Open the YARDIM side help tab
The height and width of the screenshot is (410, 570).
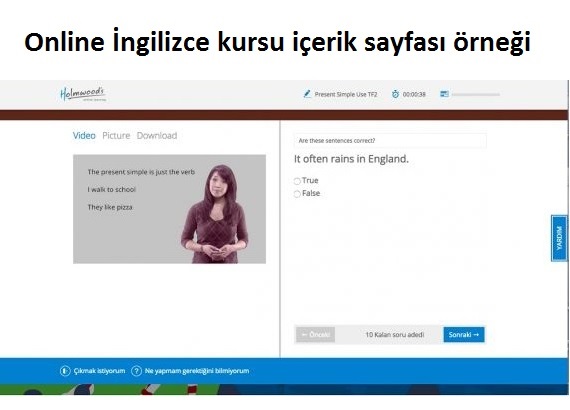pyautogui.click(x=559, y=238)
